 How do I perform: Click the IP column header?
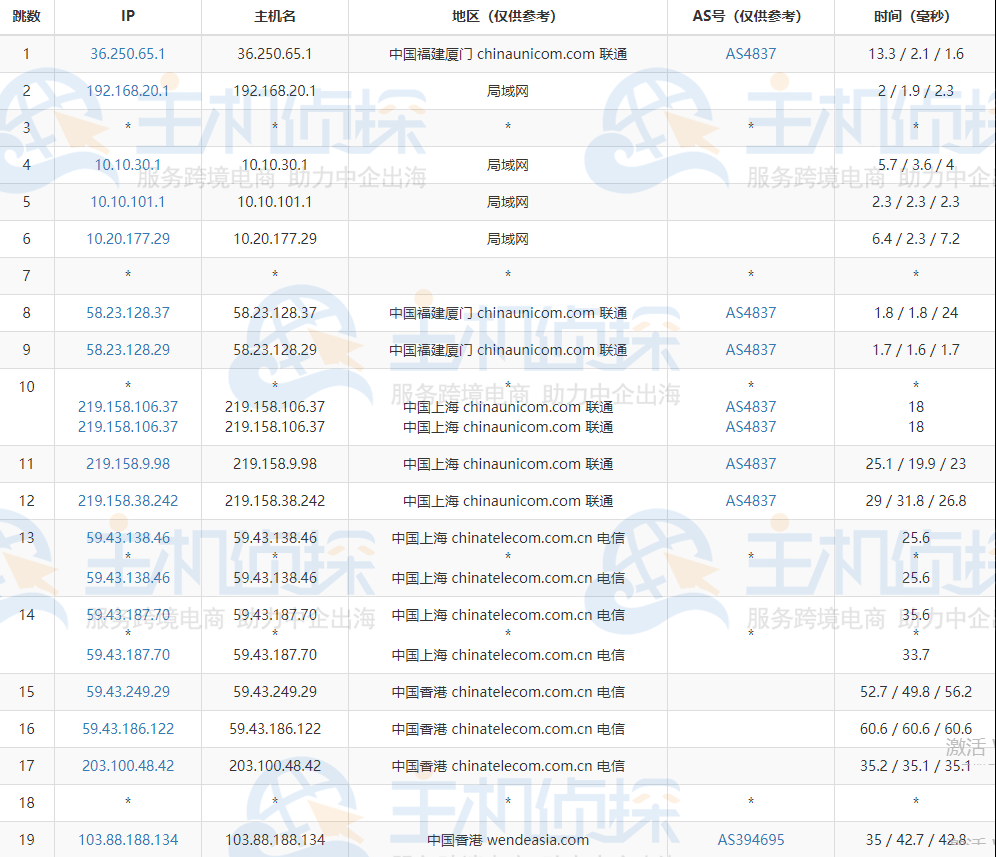click(x=127, y=16)
